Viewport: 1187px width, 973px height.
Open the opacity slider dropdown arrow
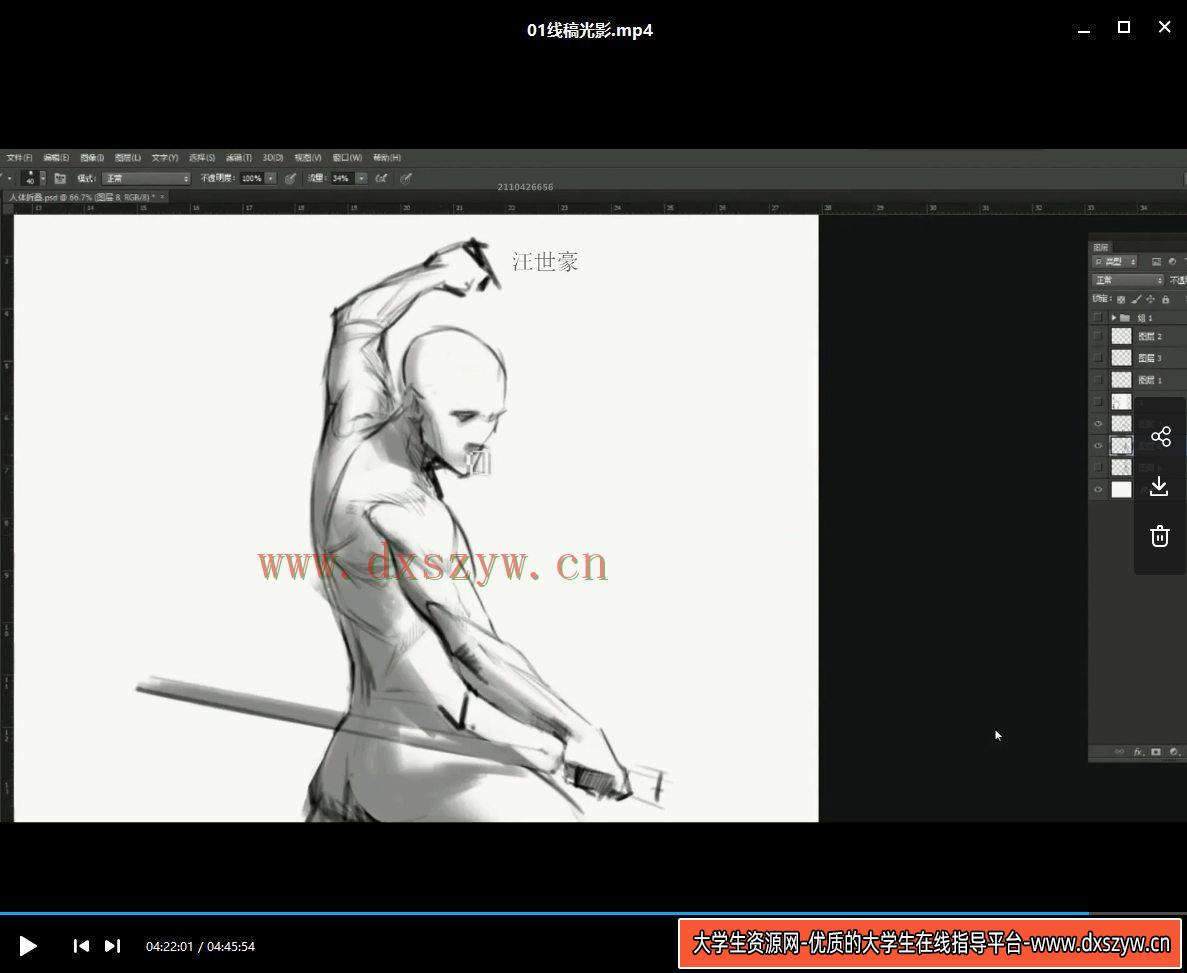coord(271,179)
